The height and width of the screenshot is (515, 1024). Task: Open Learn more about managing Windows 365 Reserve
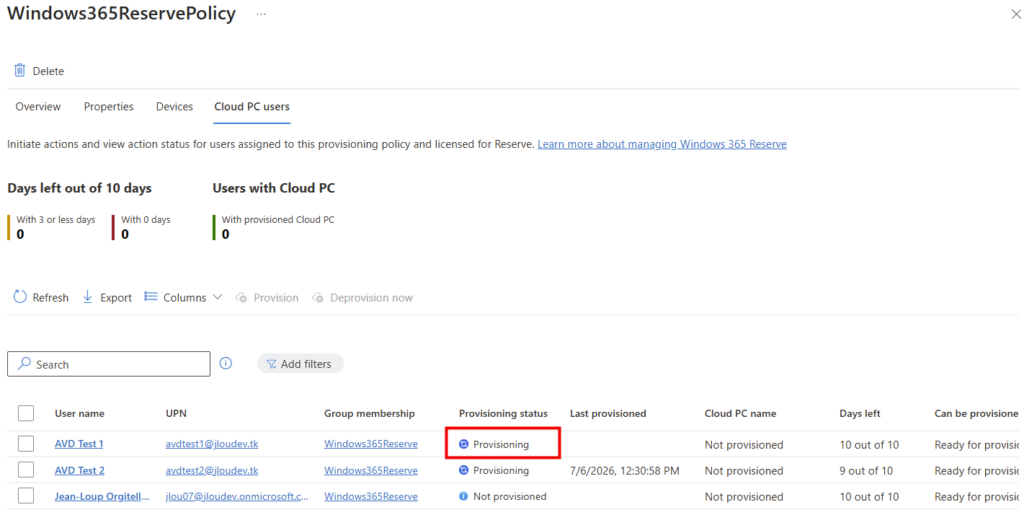pyautogui.click(x=662, y=144)
